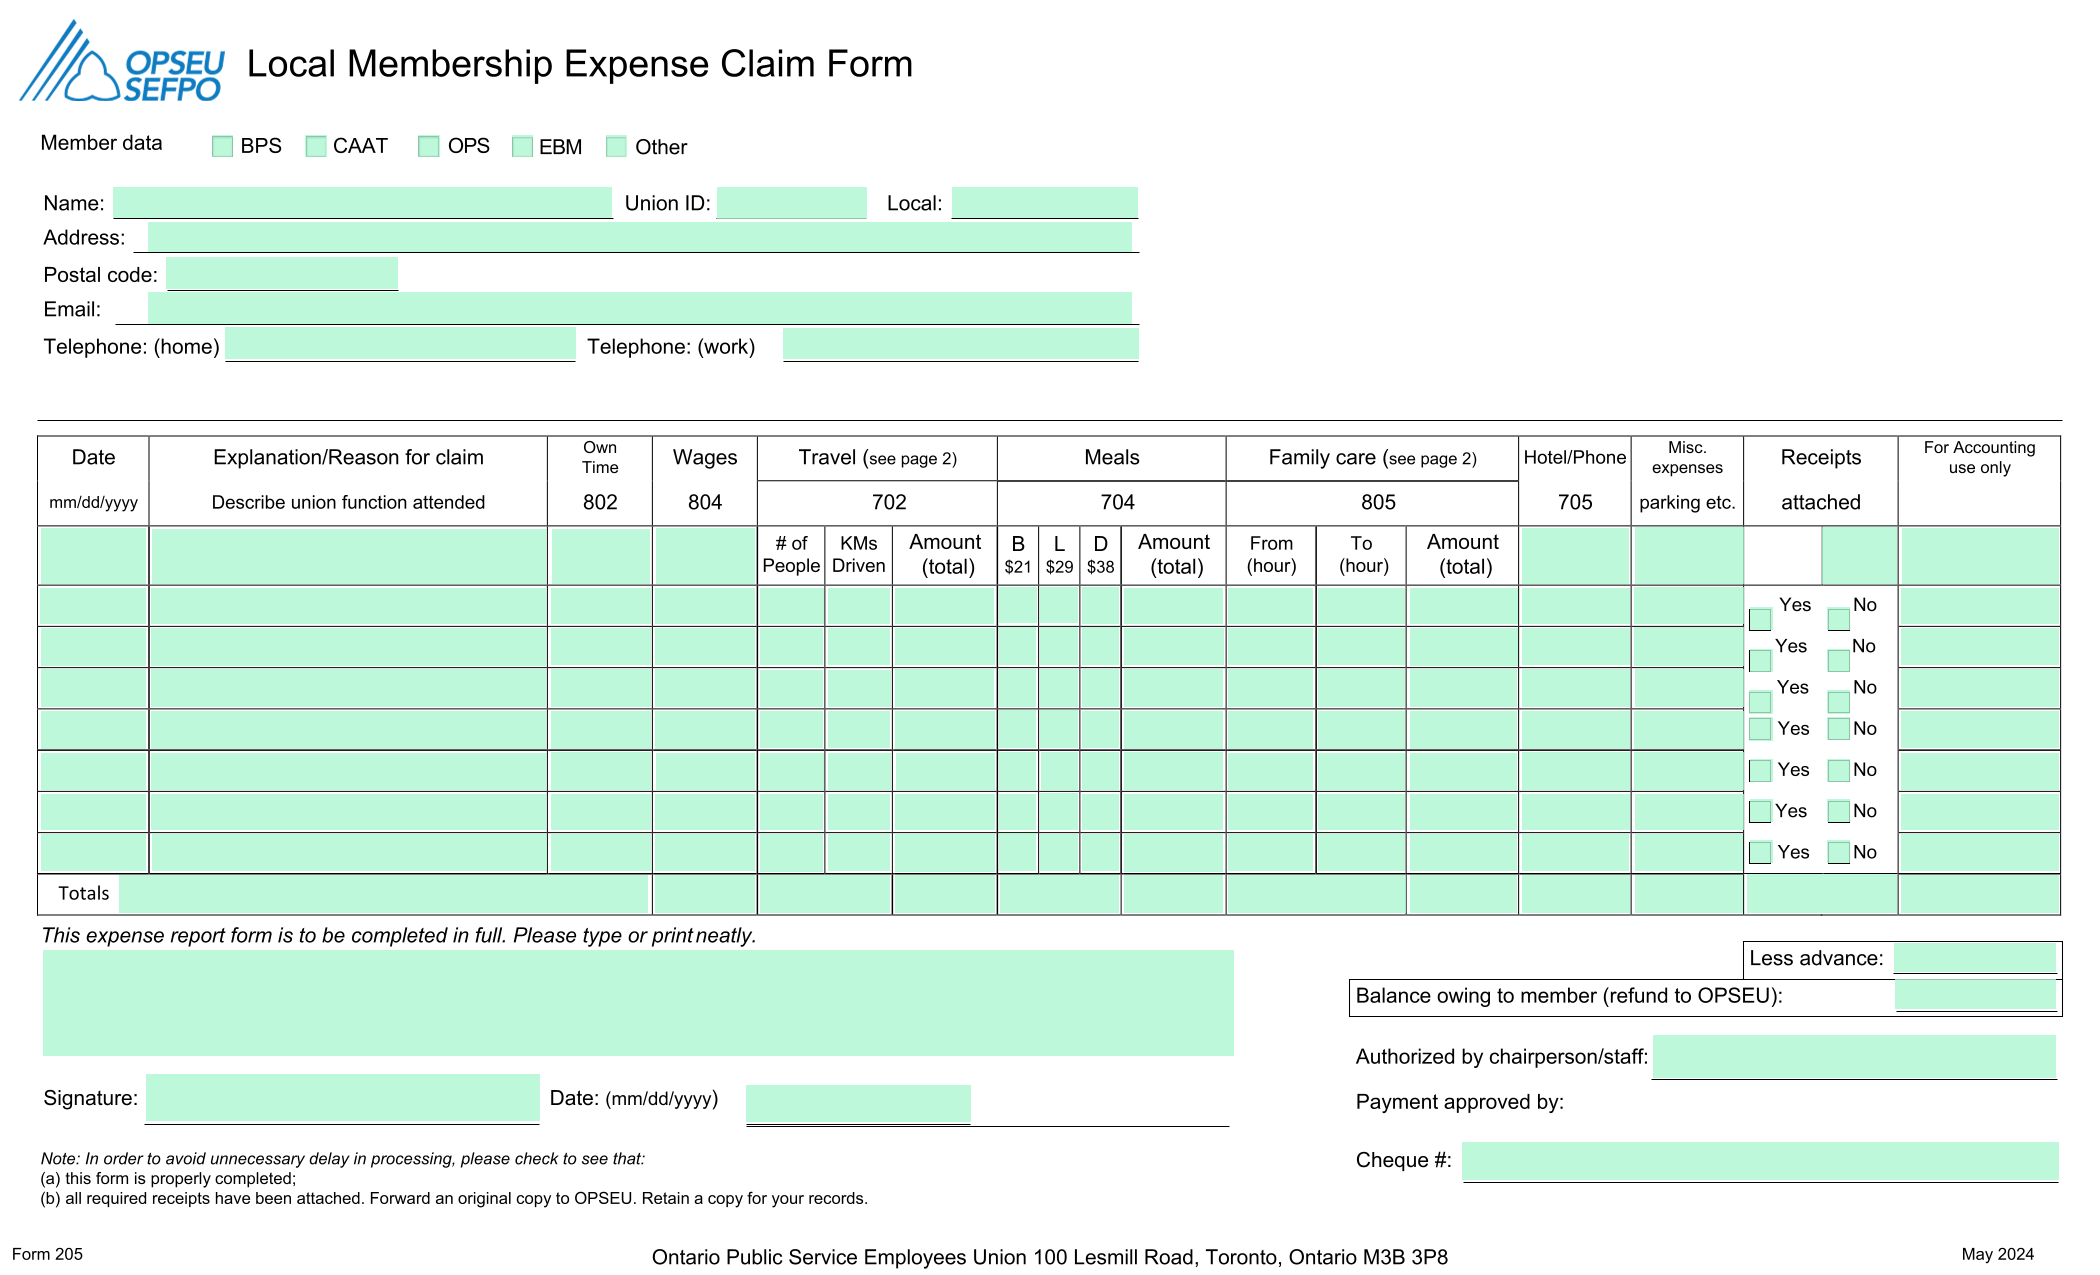Click the Postal code field

(282, 273)
